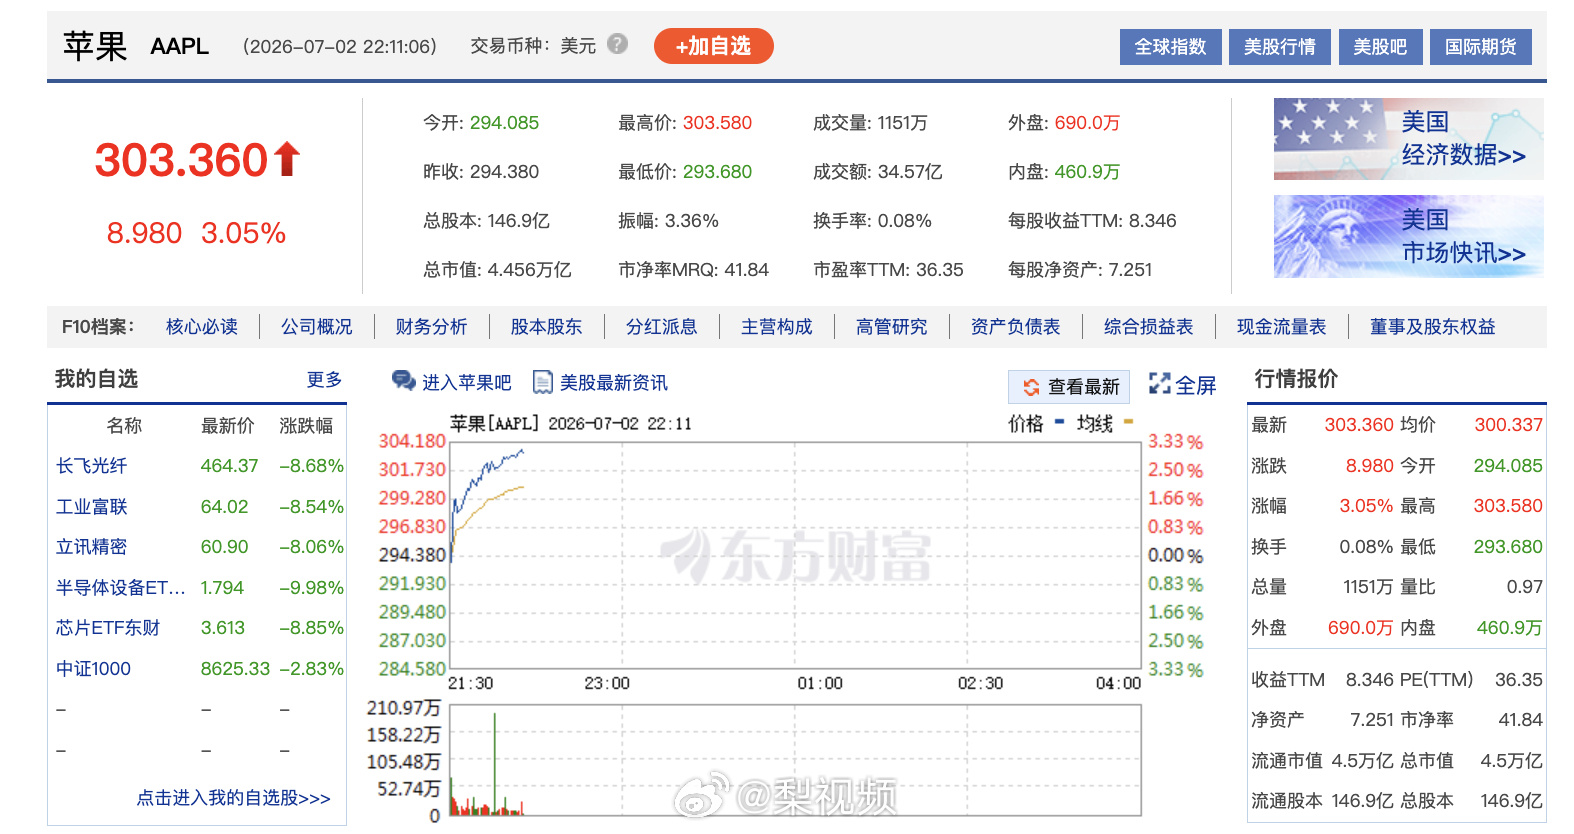Click the current price 303.360
The image size is (1574, 834).
pos(181,160)
